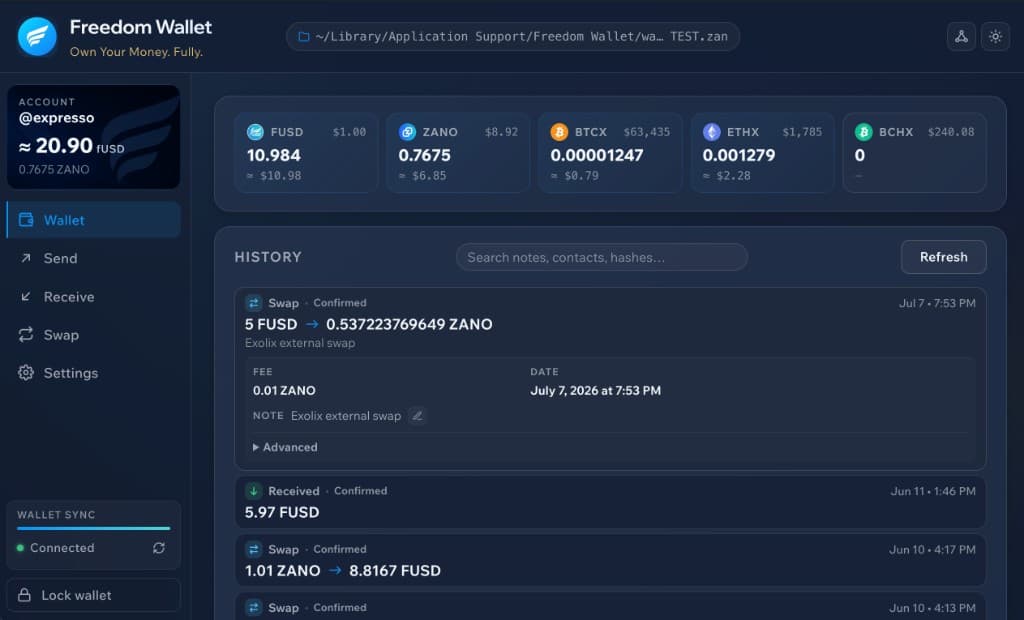Refresh the transaction history
Image resolution: width=1024 pixels, height=620 pixels.
(944, 257)
